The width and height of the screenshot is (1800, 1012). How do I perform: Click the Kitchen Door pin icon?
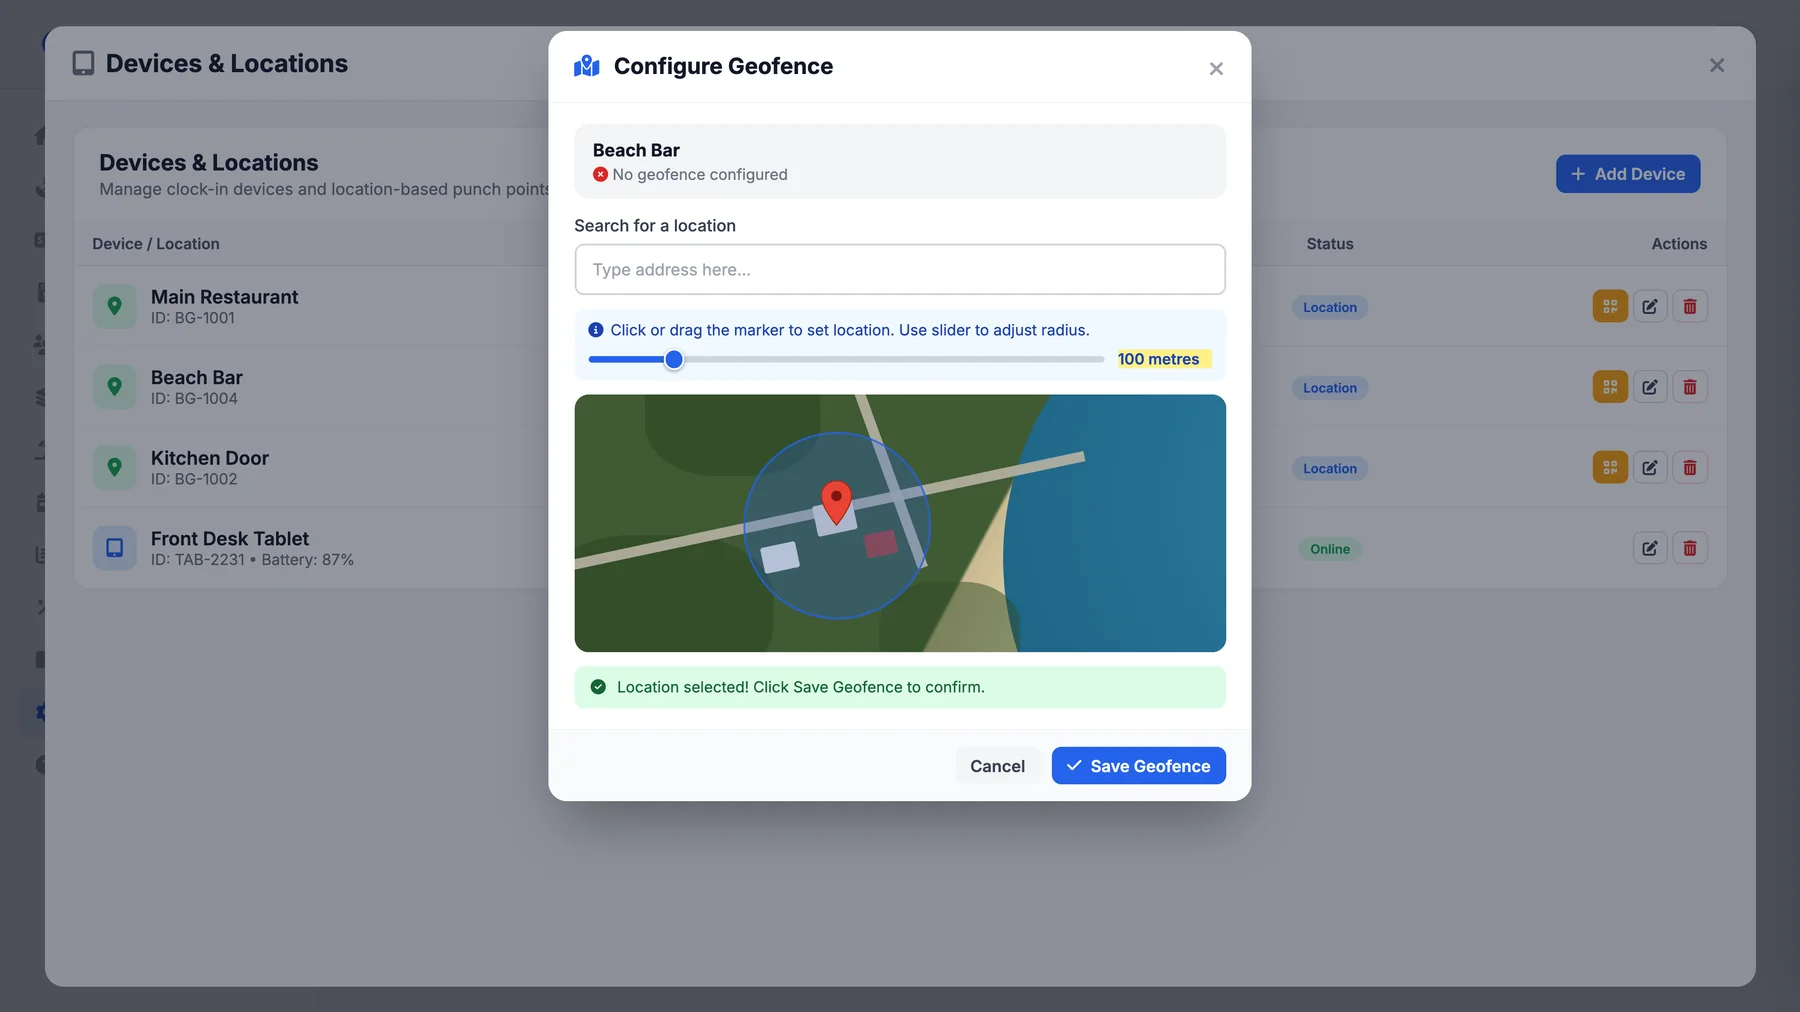tap(115, 467)
